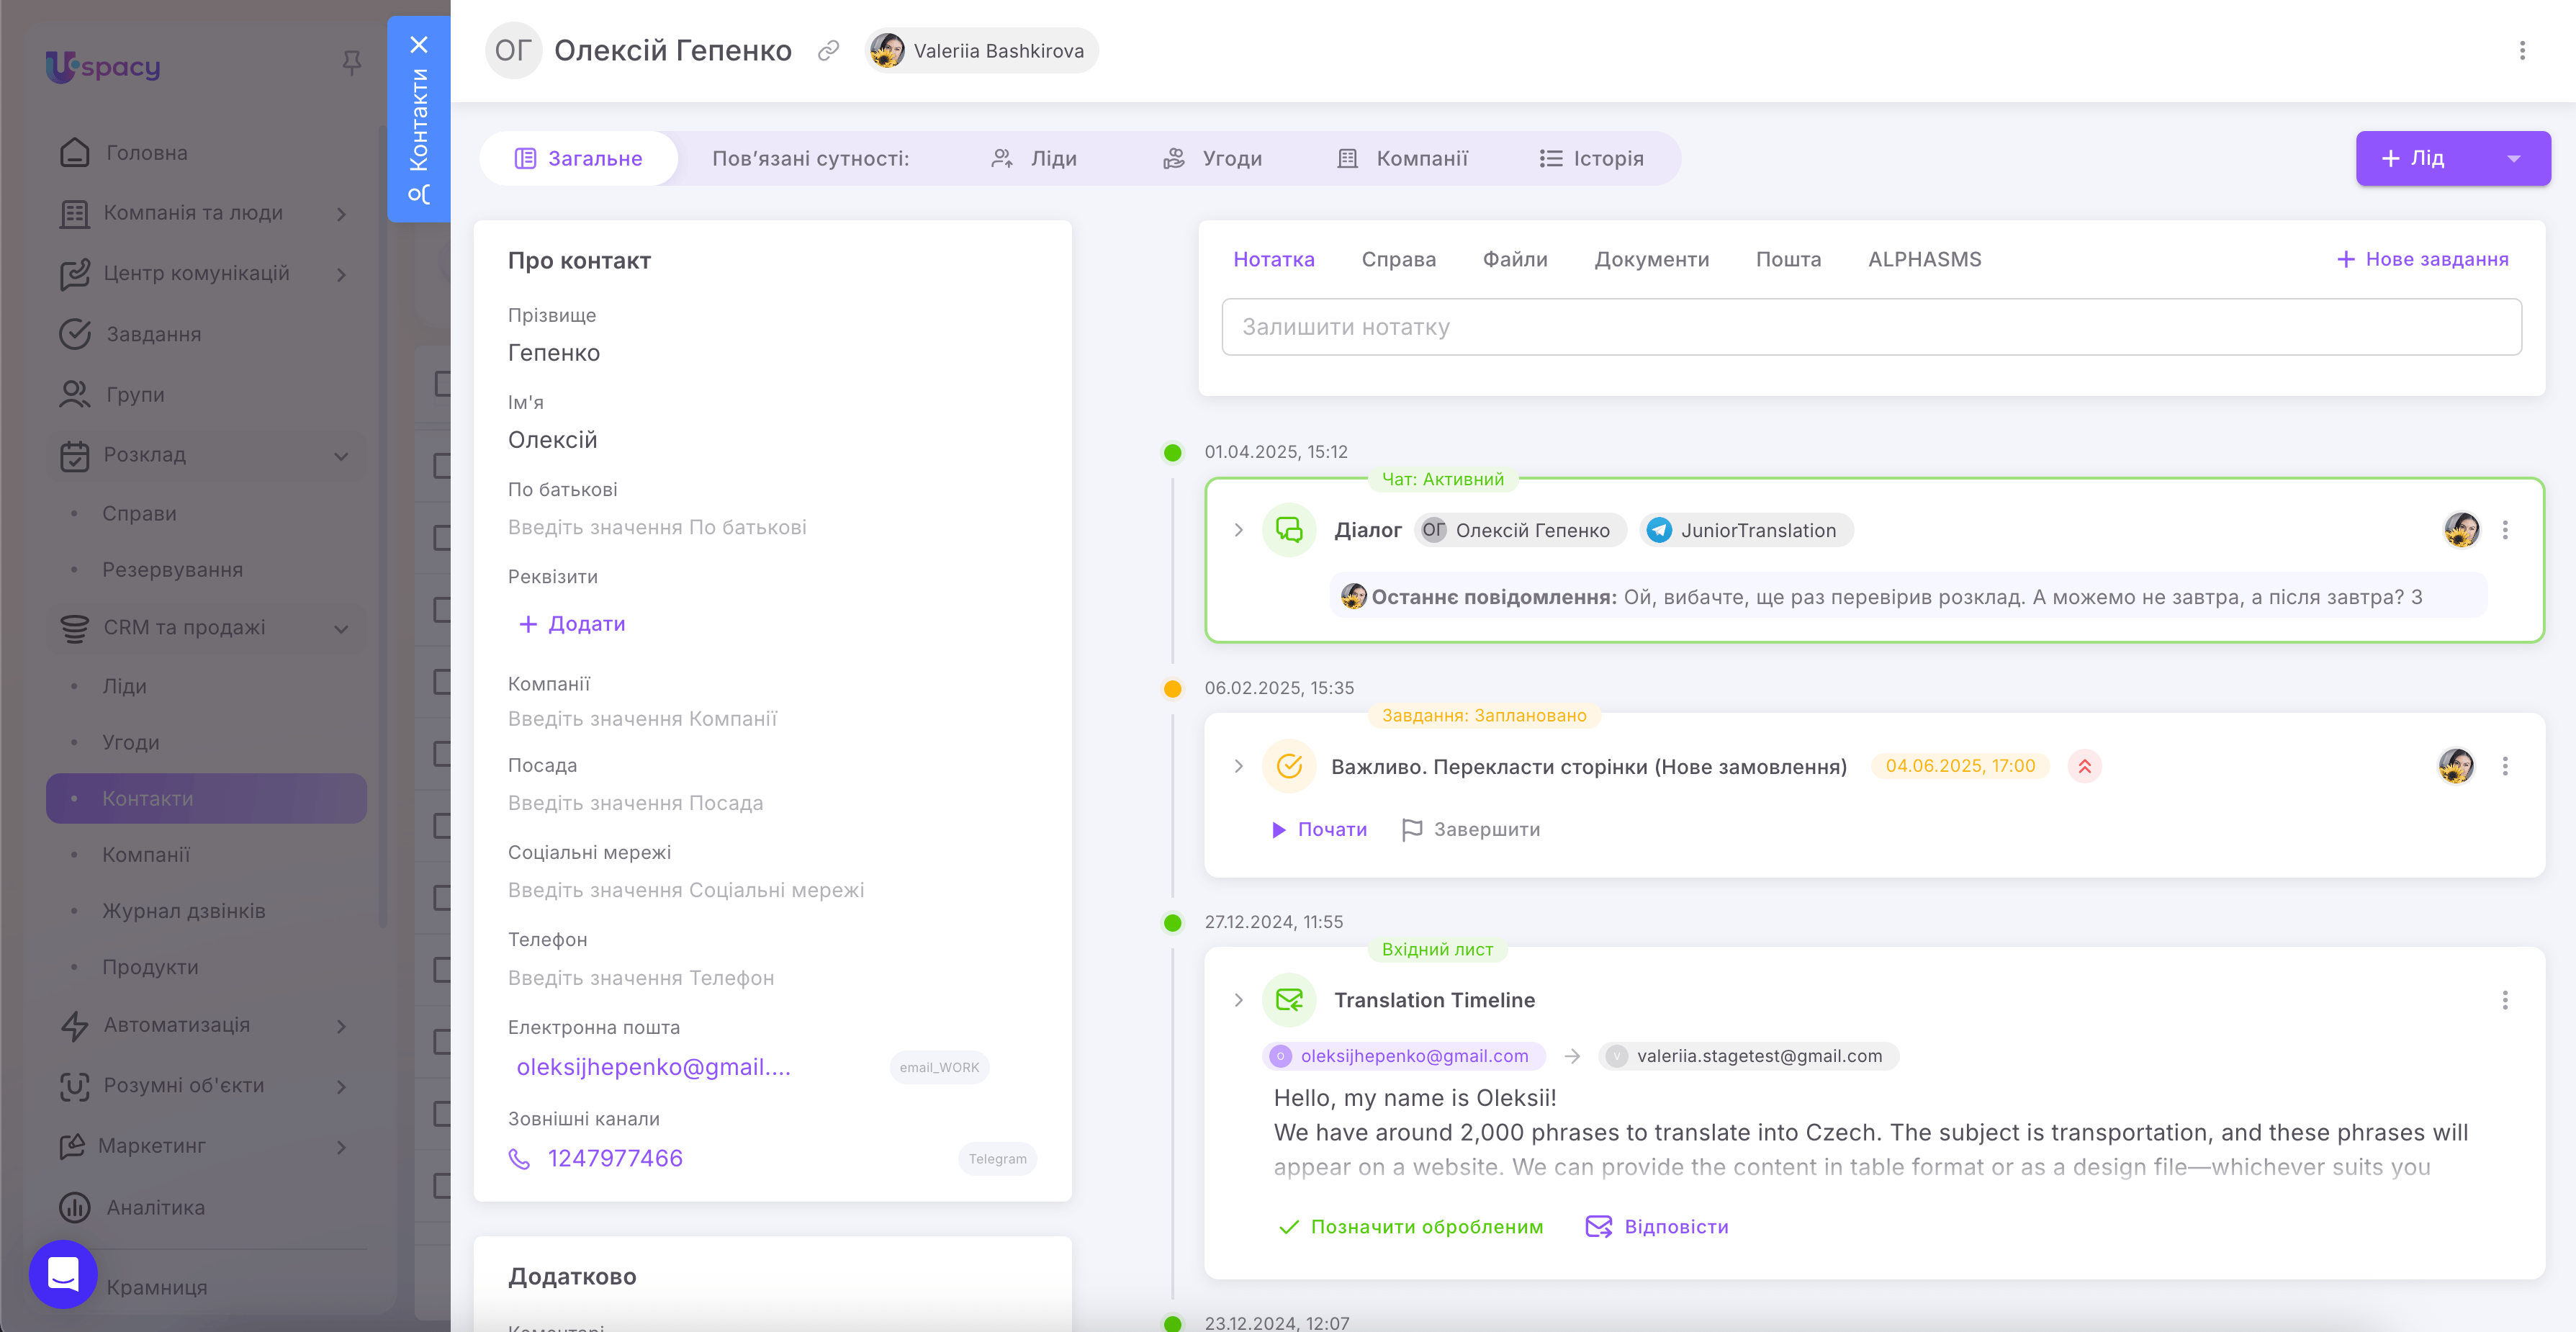Open the Діалог card options menu

pyautogui.click(x=2504, y=530)
